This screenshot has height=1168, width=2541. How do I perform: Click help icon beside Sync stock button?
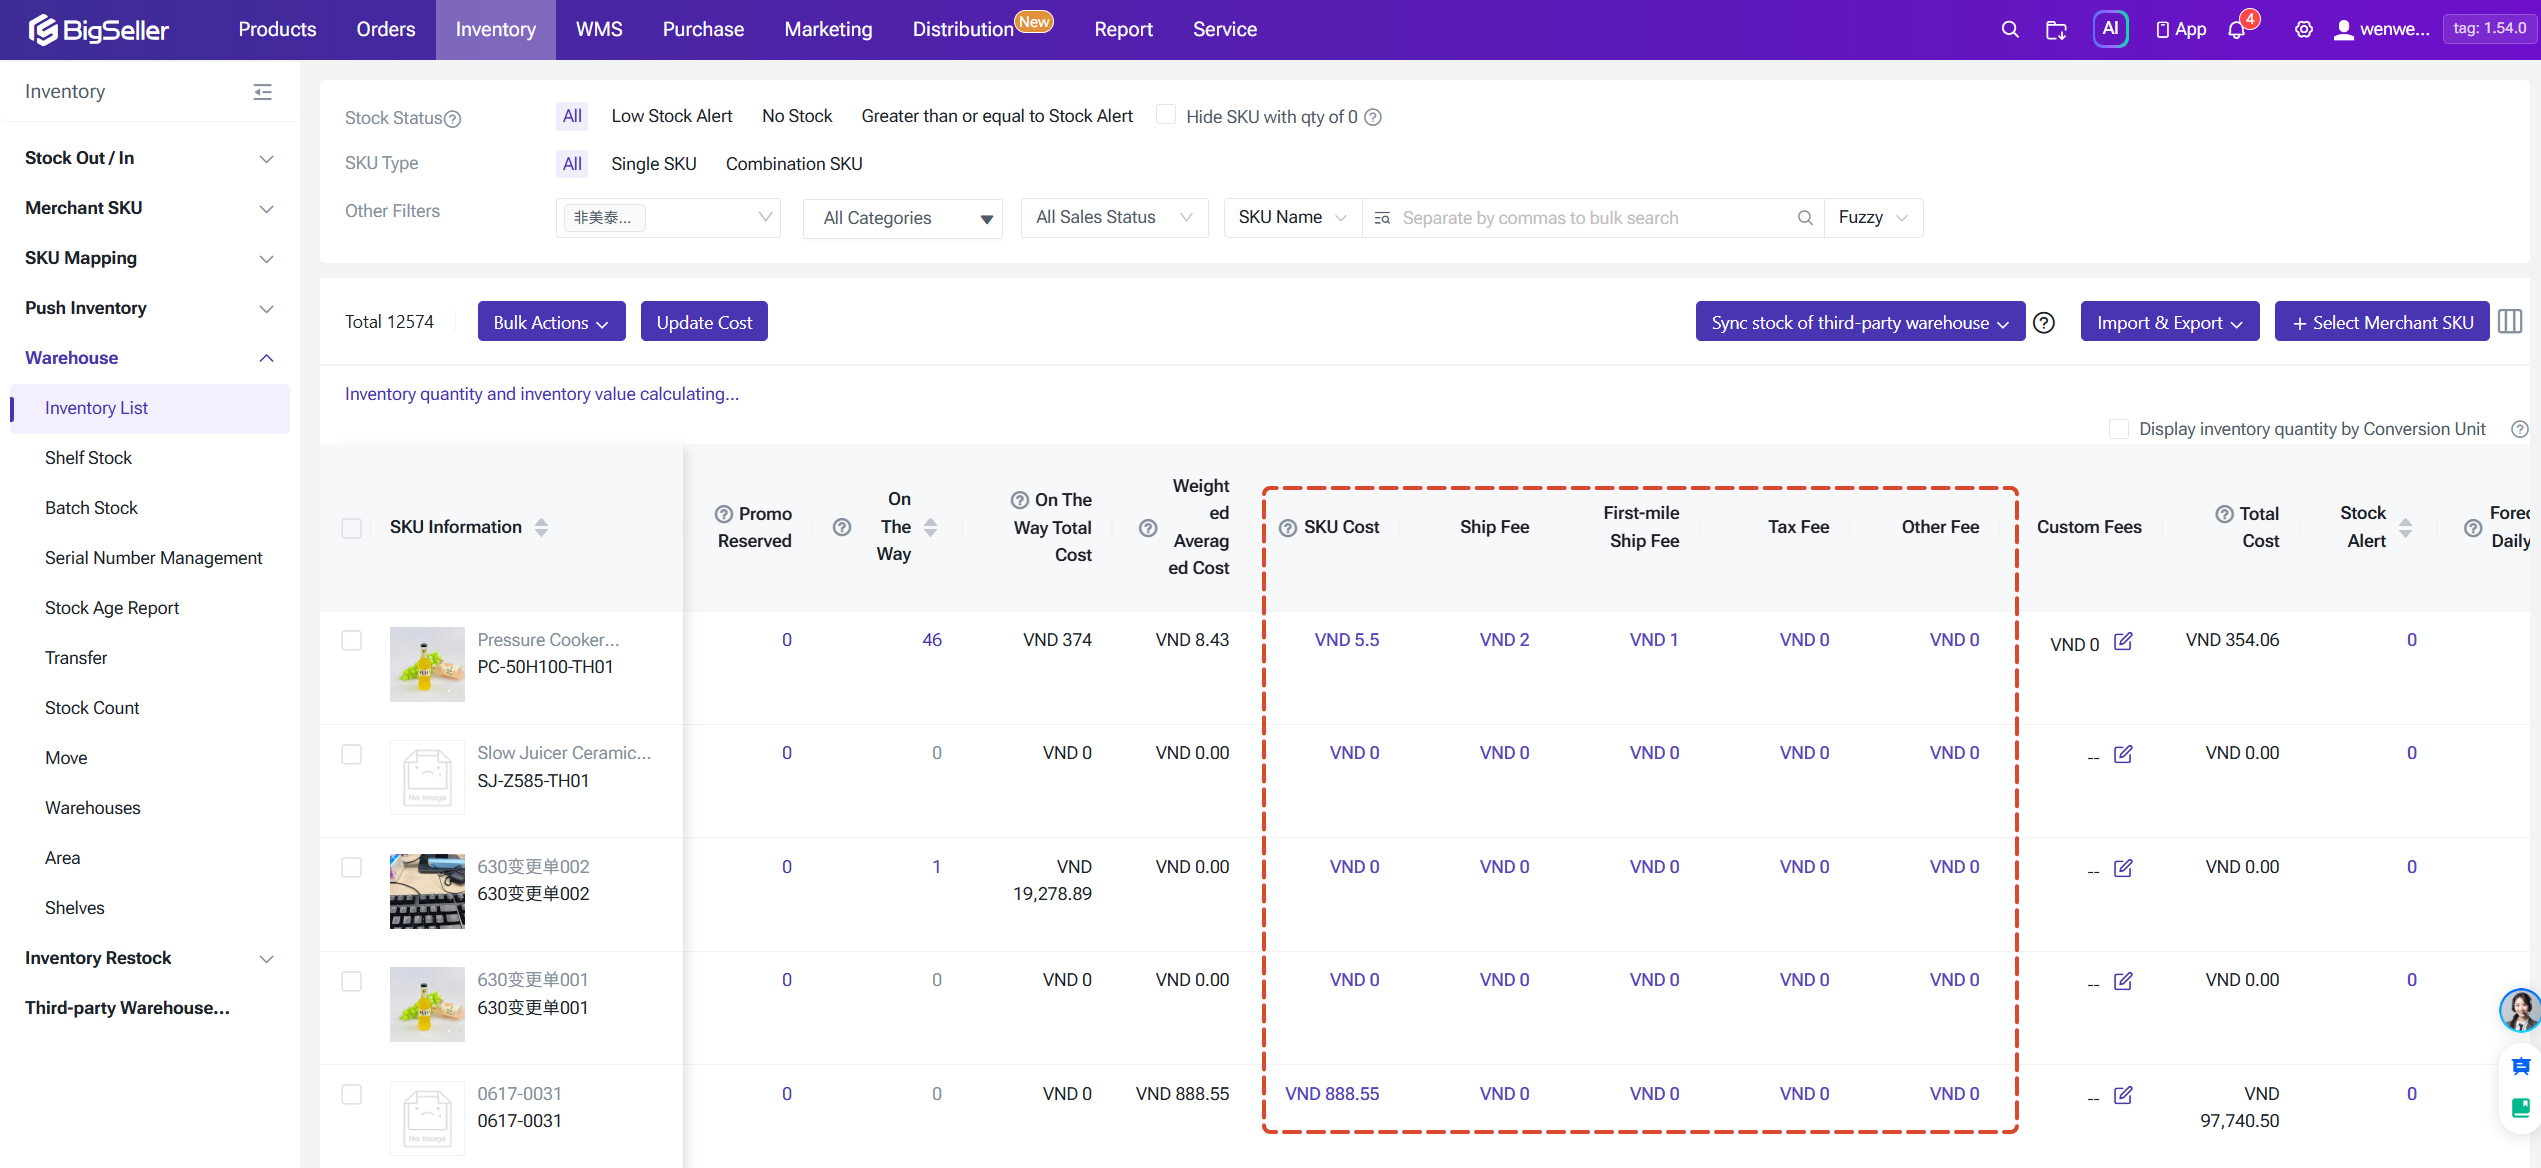tap(2044, 323)
